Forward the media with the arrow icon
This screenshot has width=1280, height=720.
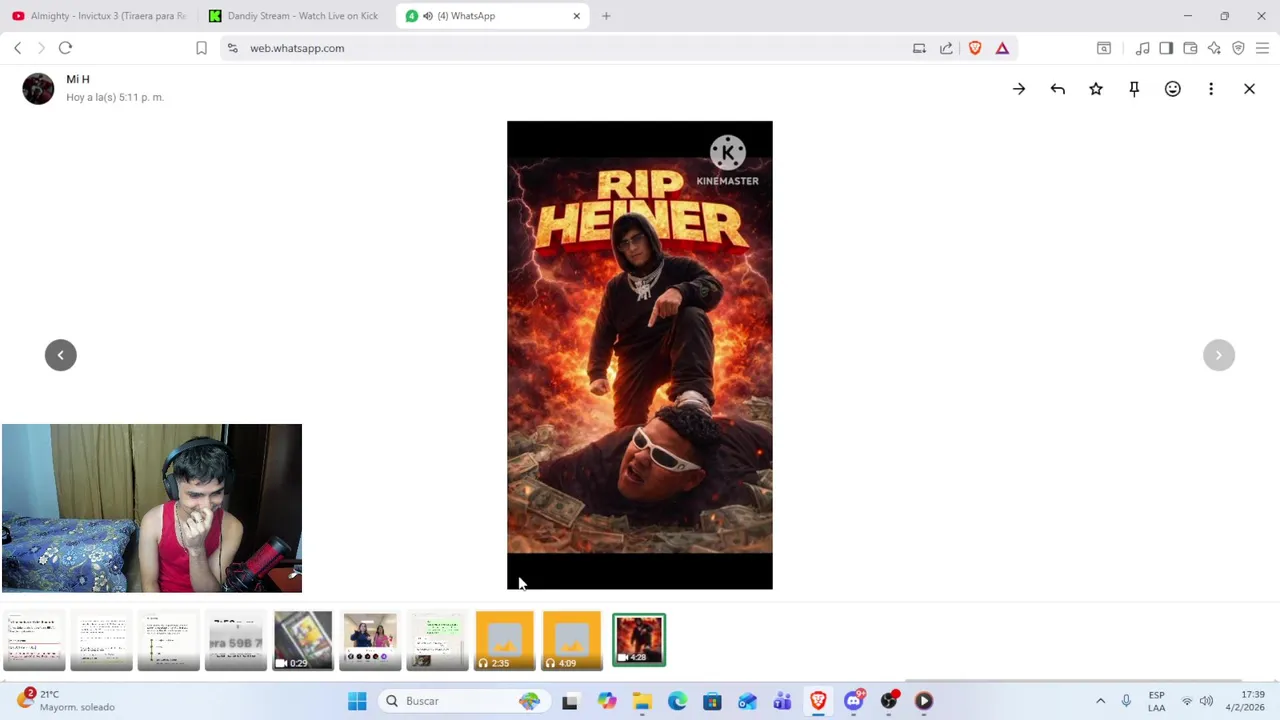(x=1019, y=89)
